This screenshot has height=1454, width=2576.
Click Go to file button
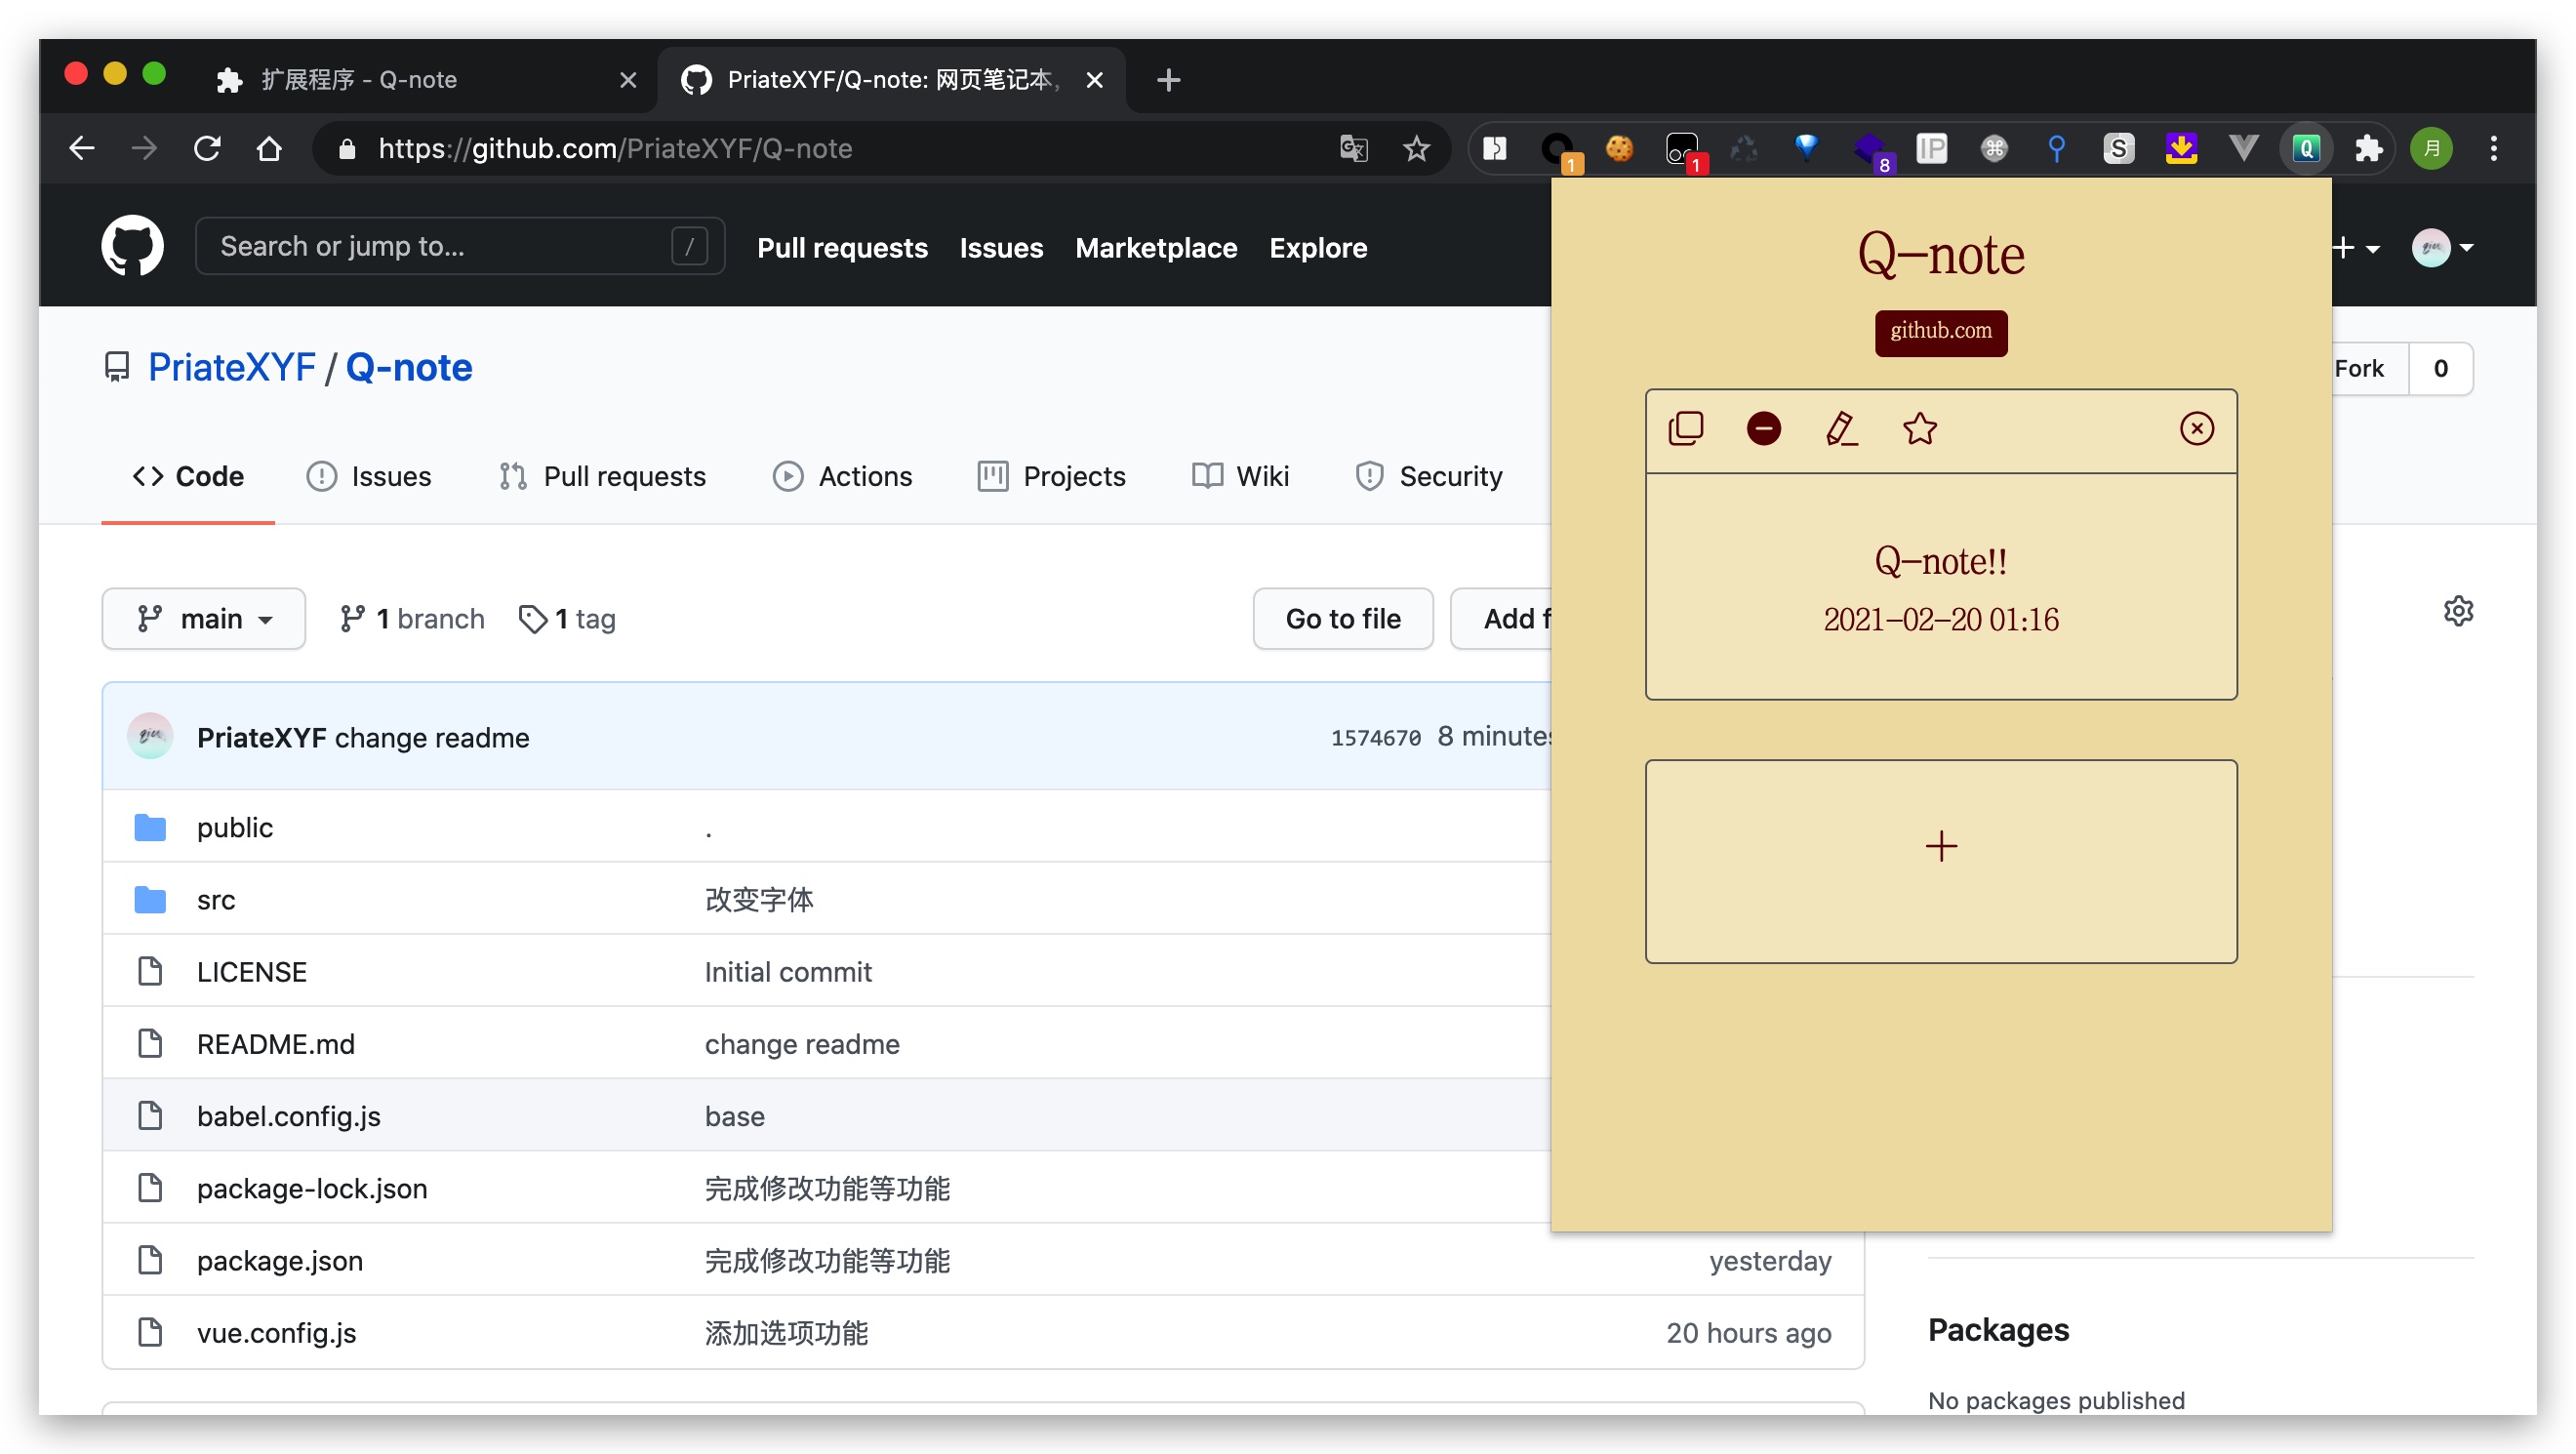pos(1343,619)
